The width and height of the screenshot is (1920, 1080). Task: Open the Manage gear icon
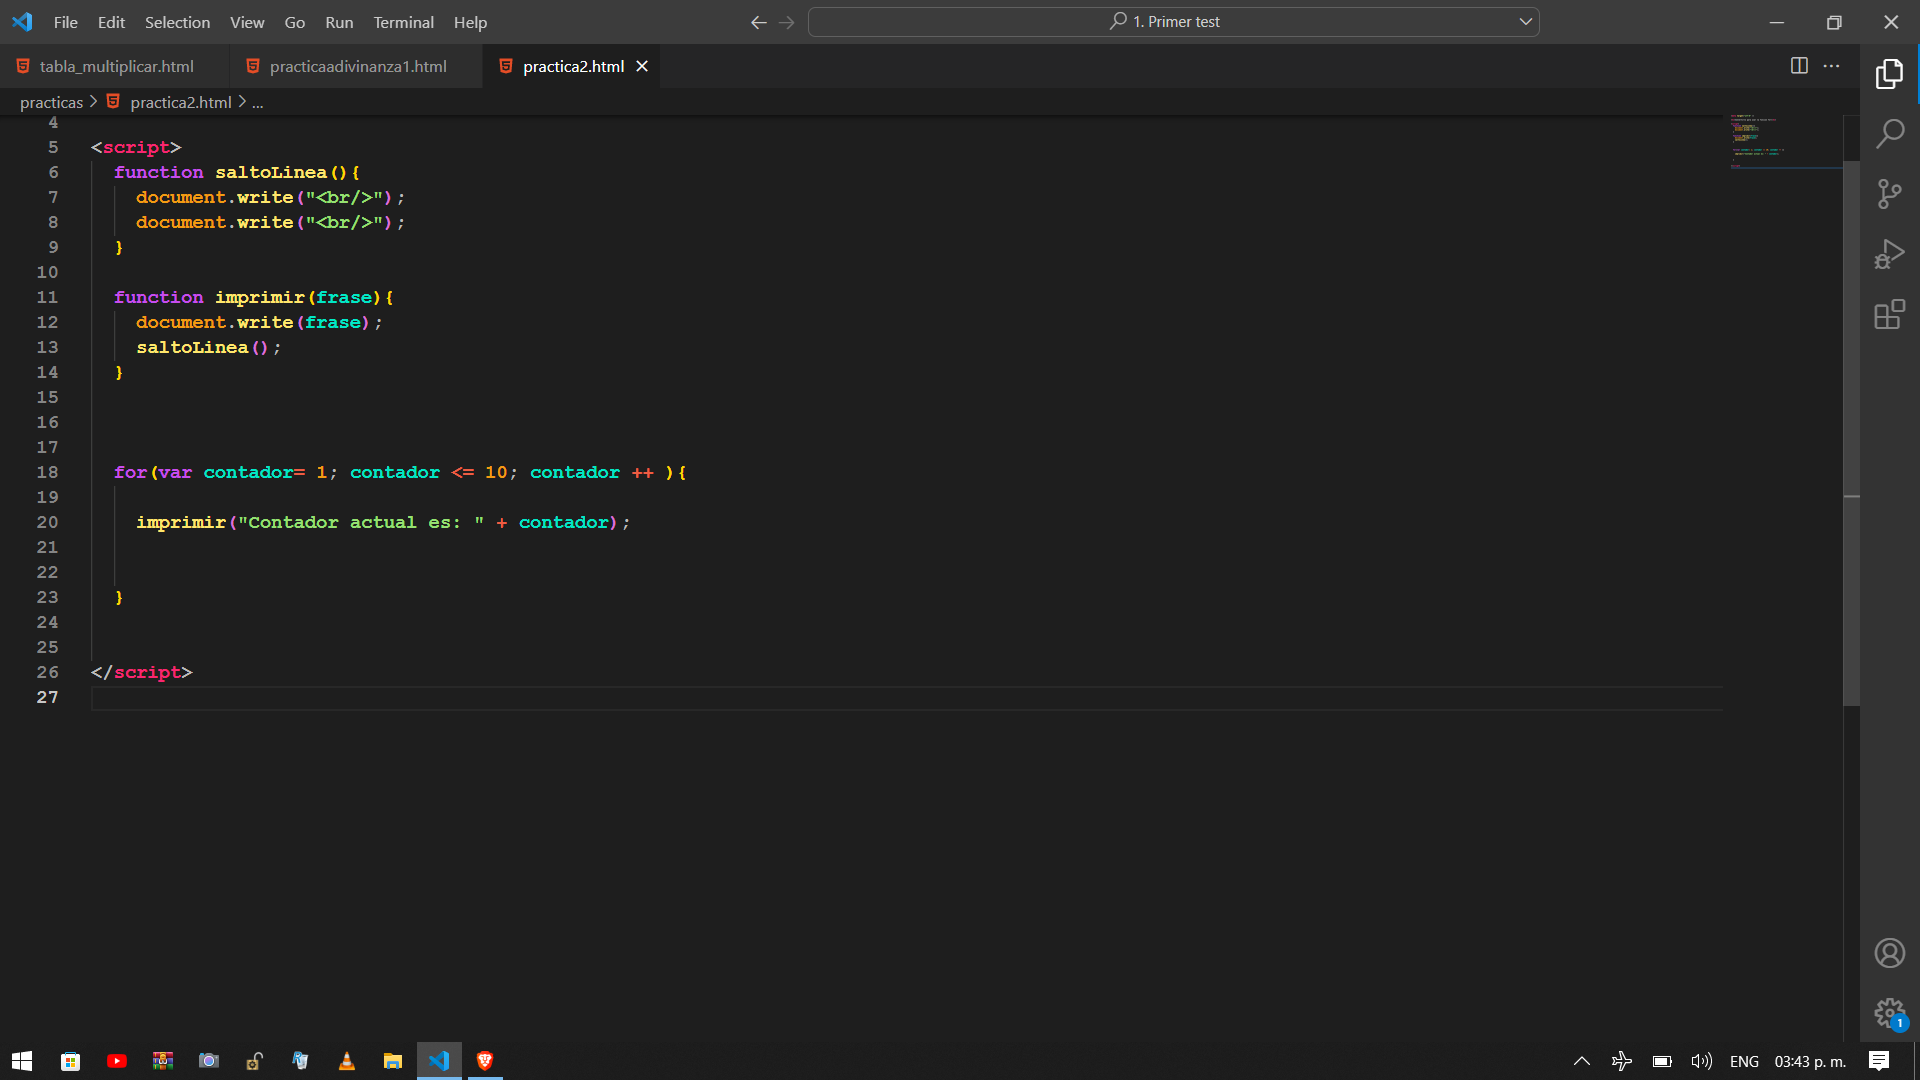pos(1889,1013)
